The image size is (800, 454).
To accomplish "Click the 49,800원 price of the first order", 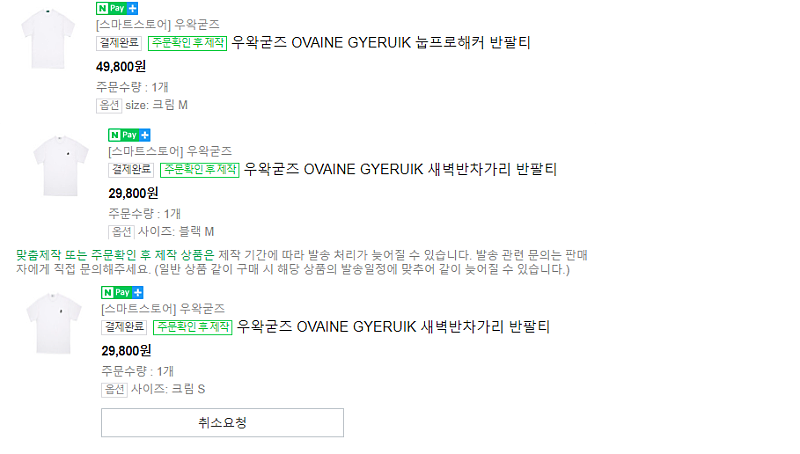I will pos(121,67).
